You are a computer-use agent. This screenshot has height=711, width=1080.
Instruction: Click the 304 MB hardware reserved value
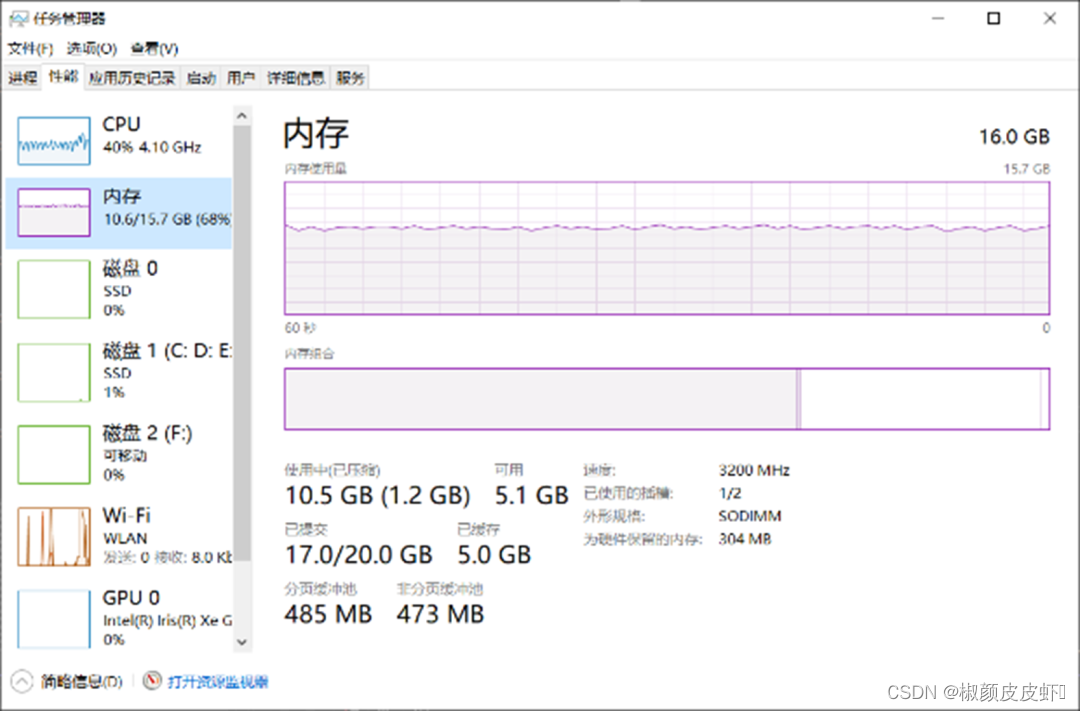pyautogui.click(x=745, y=539)
